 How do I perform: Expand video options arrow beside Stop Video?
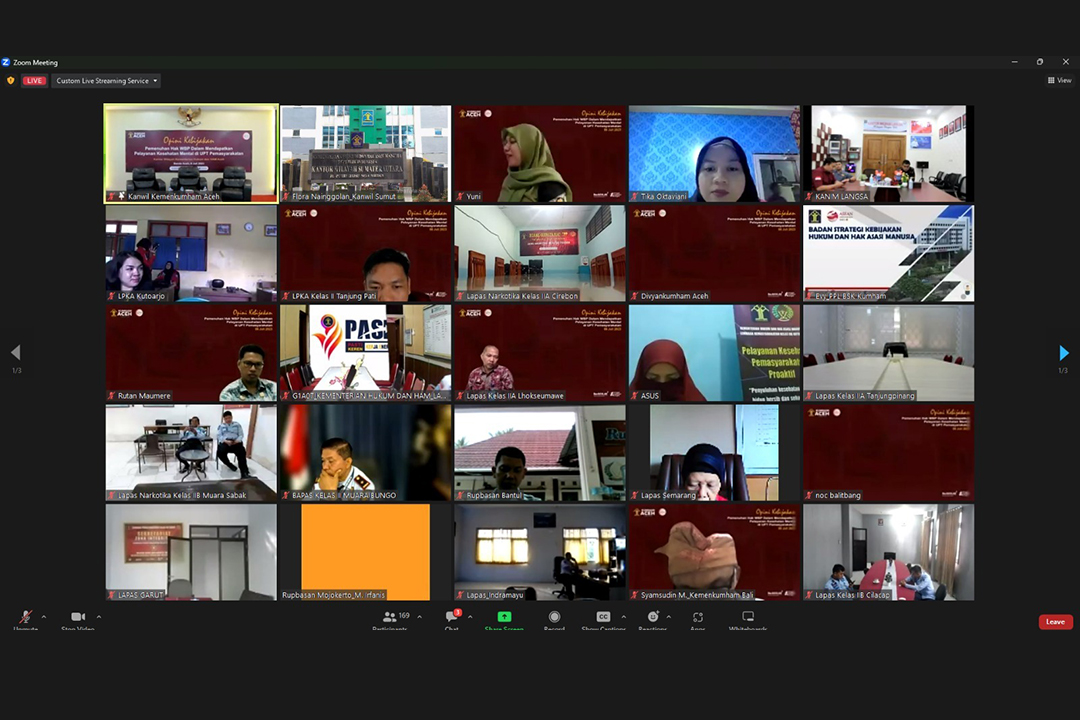98,617
